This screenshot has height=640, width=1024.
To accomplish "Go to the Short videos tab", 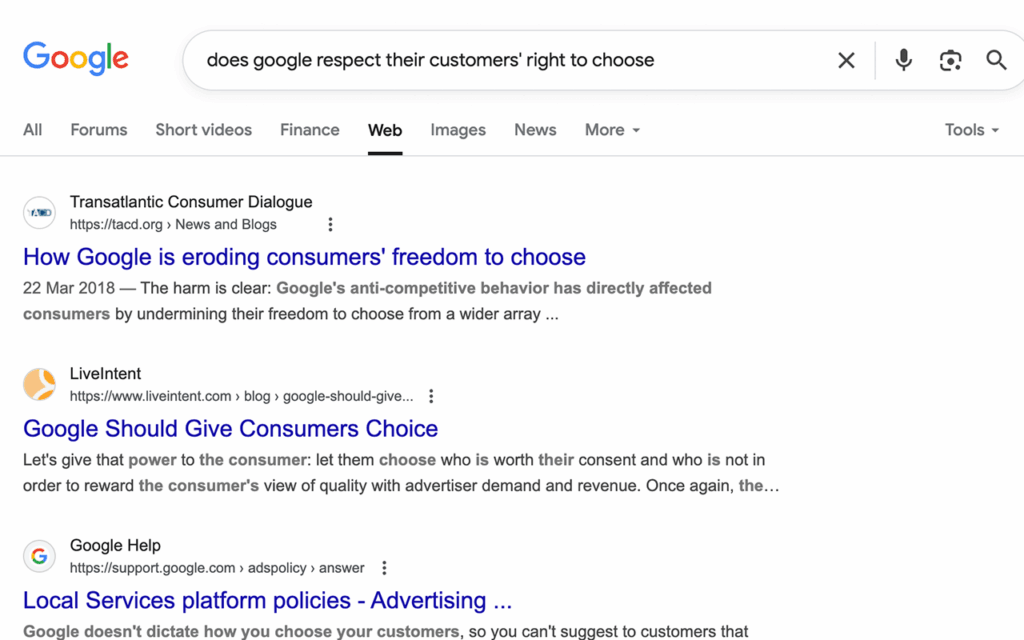I will point(203,130).
